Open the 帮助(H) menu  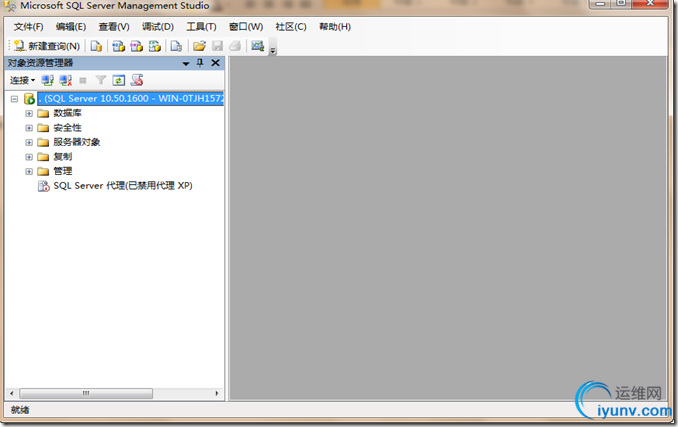(335, 27)
